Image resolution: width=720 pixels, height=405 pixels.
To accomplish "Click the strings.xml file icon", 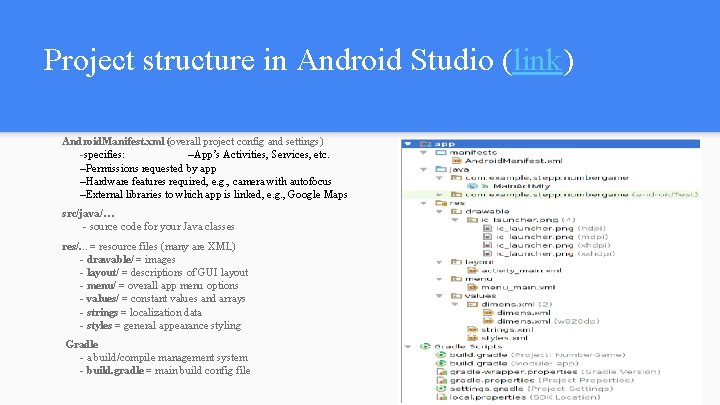I will (472, 330).
